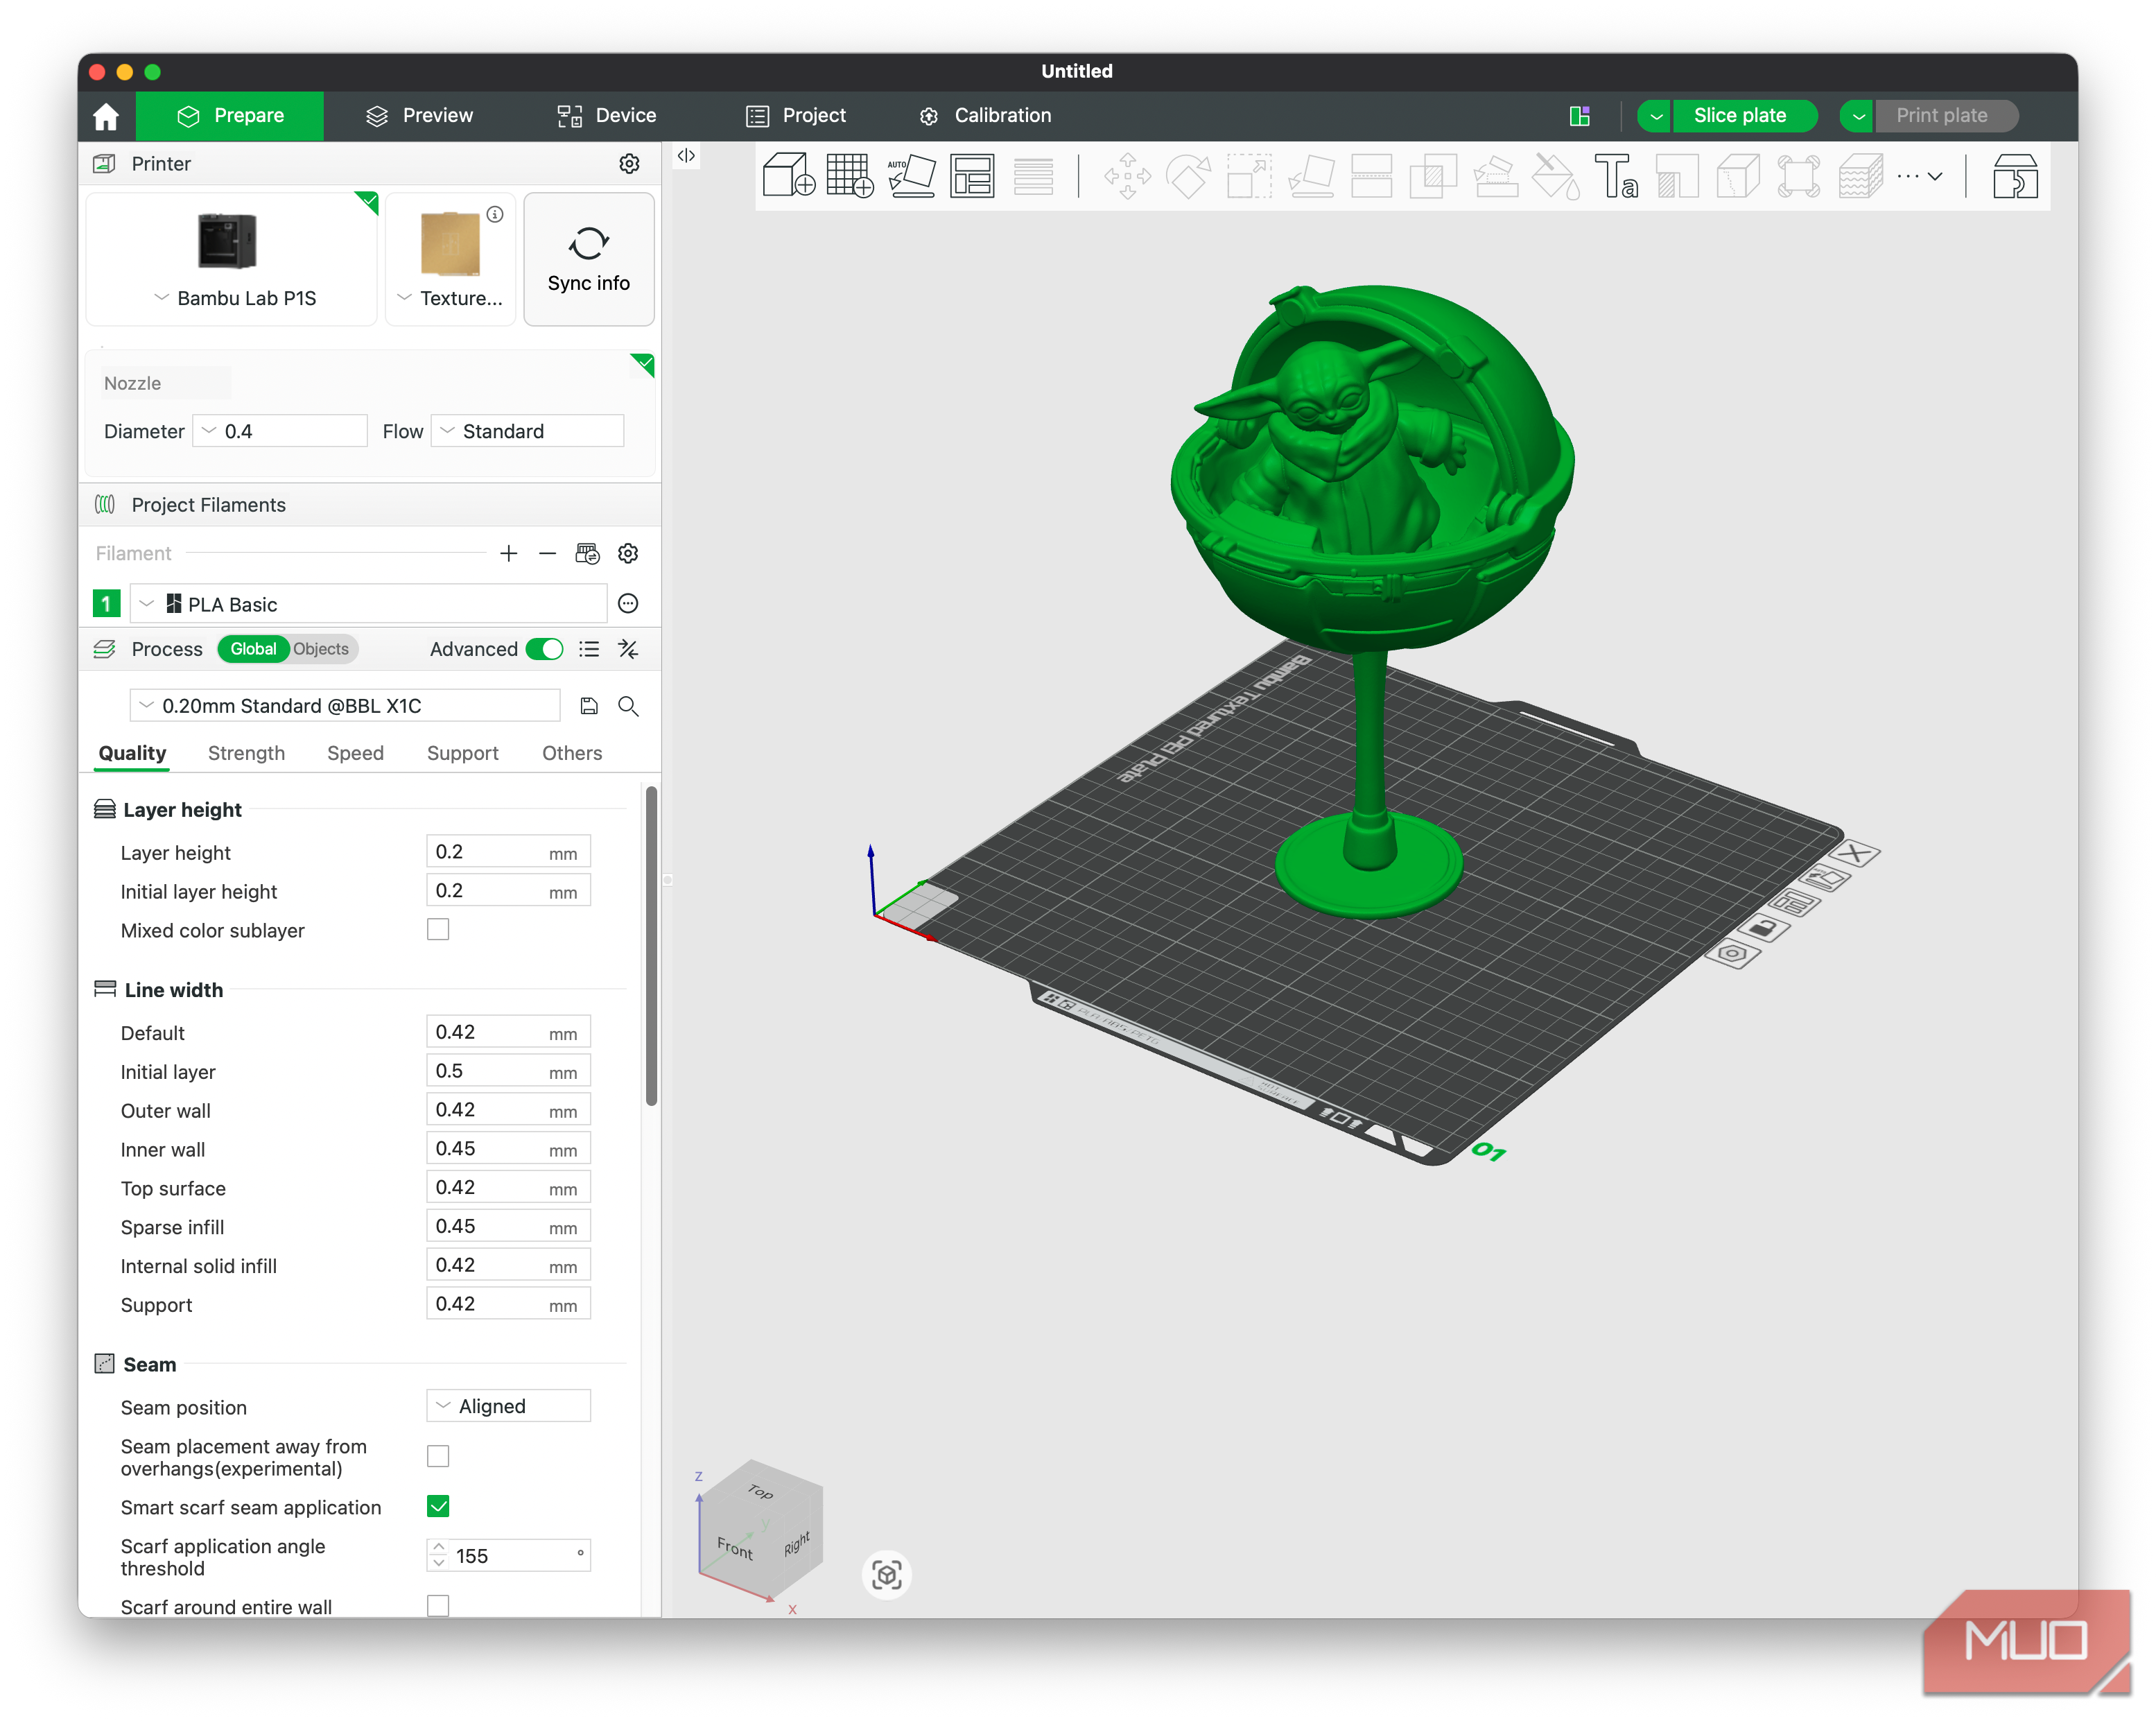Search process settings with the magnifier
Image resolution: width=2156 pixels, height=1721 pixels.
coord(628,706)
